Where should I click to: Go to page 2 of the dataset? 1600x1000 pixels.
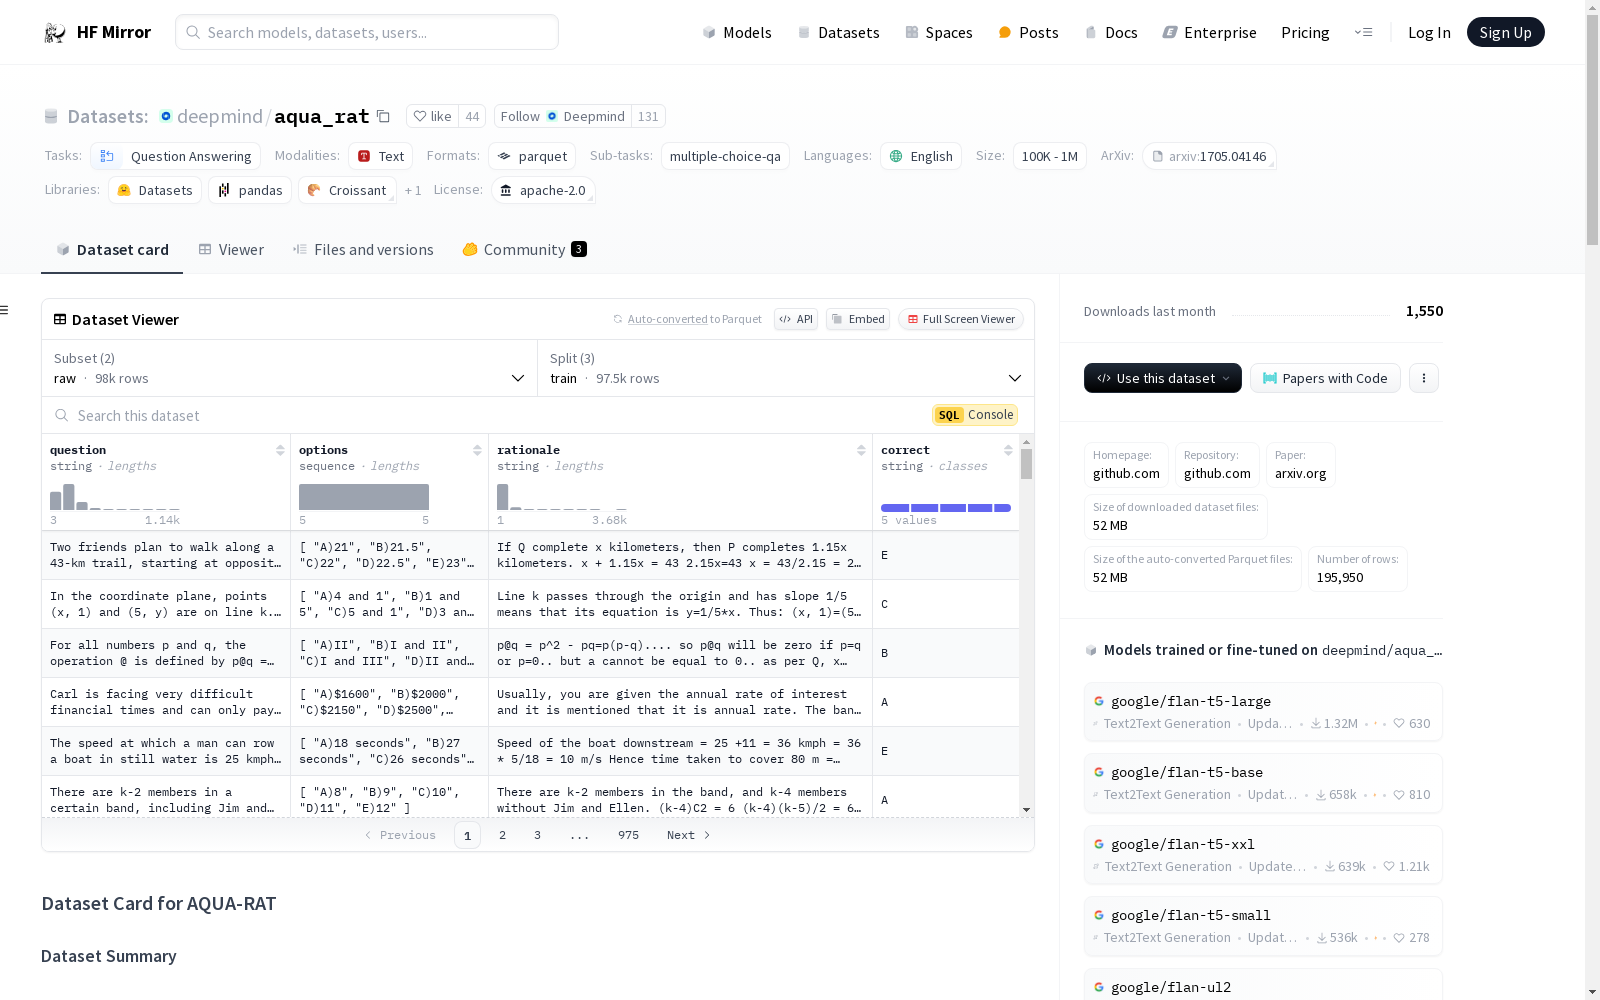502,835
